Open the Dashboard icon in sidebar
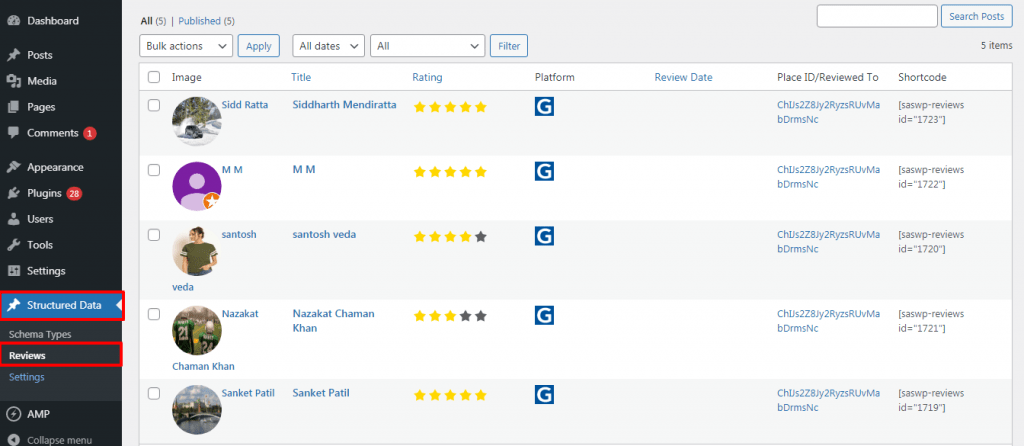Viewport: 1024px width, 446px height. tap(13, 21)
